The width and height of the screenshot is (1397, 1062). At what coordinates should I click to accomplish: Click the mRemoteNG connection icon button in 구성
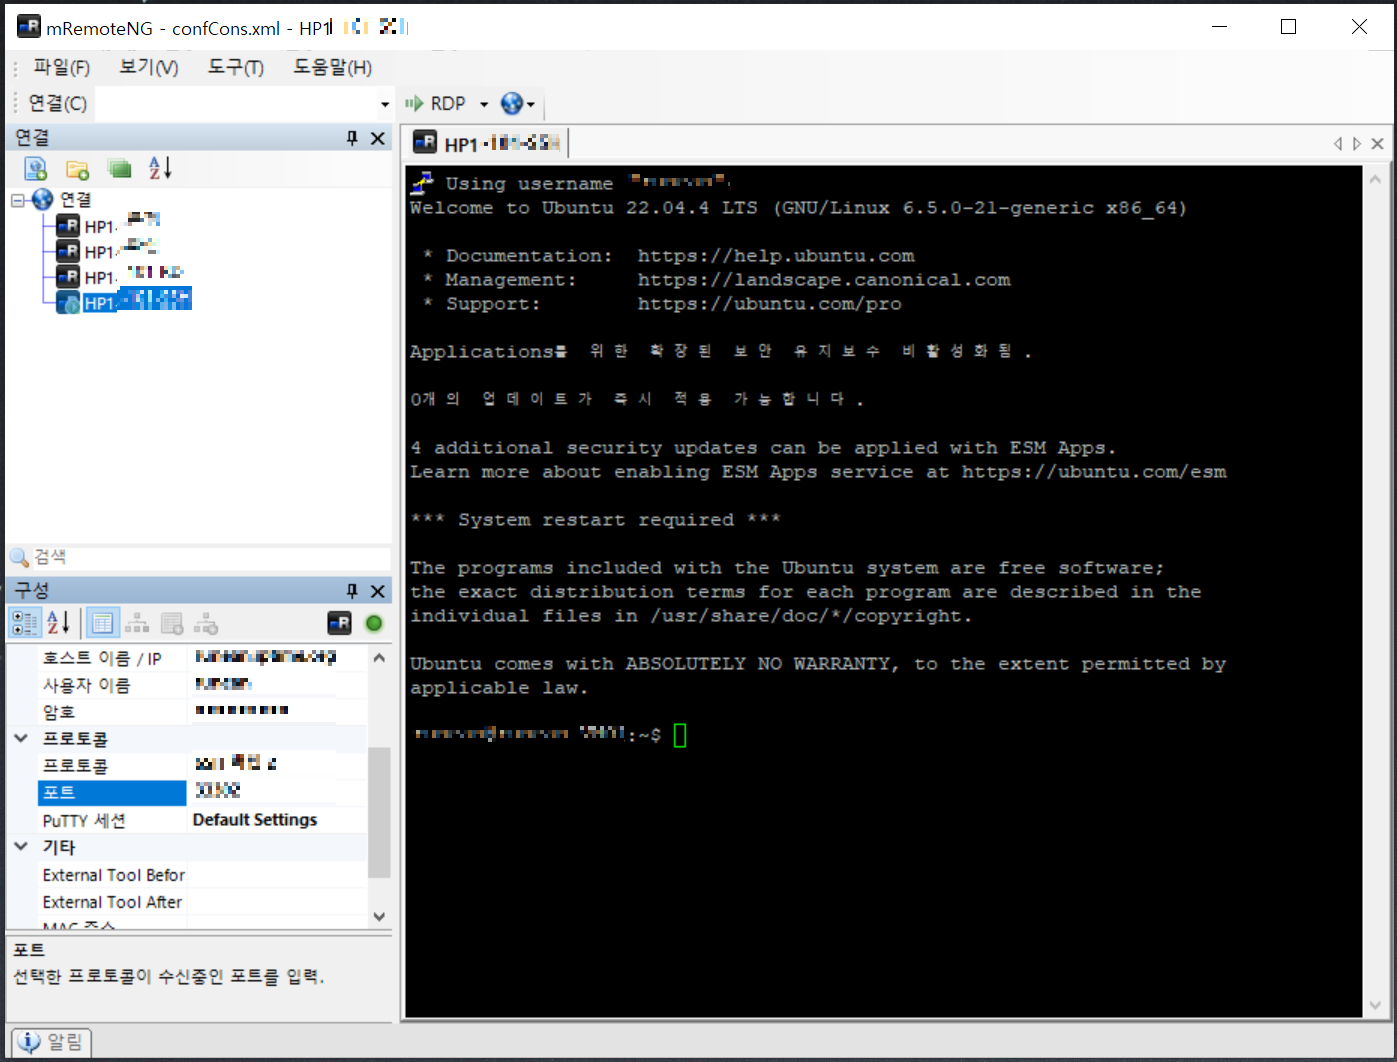[339, 623]
